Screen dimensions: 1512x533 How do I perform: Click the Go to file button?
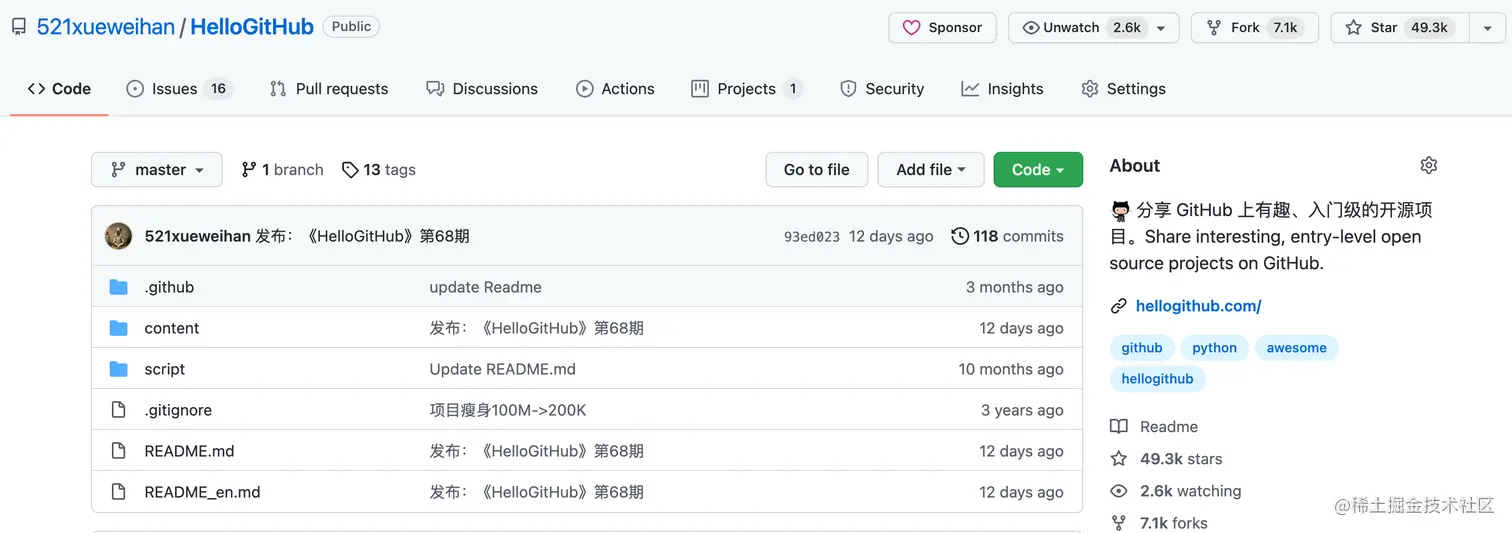point(816,170)
